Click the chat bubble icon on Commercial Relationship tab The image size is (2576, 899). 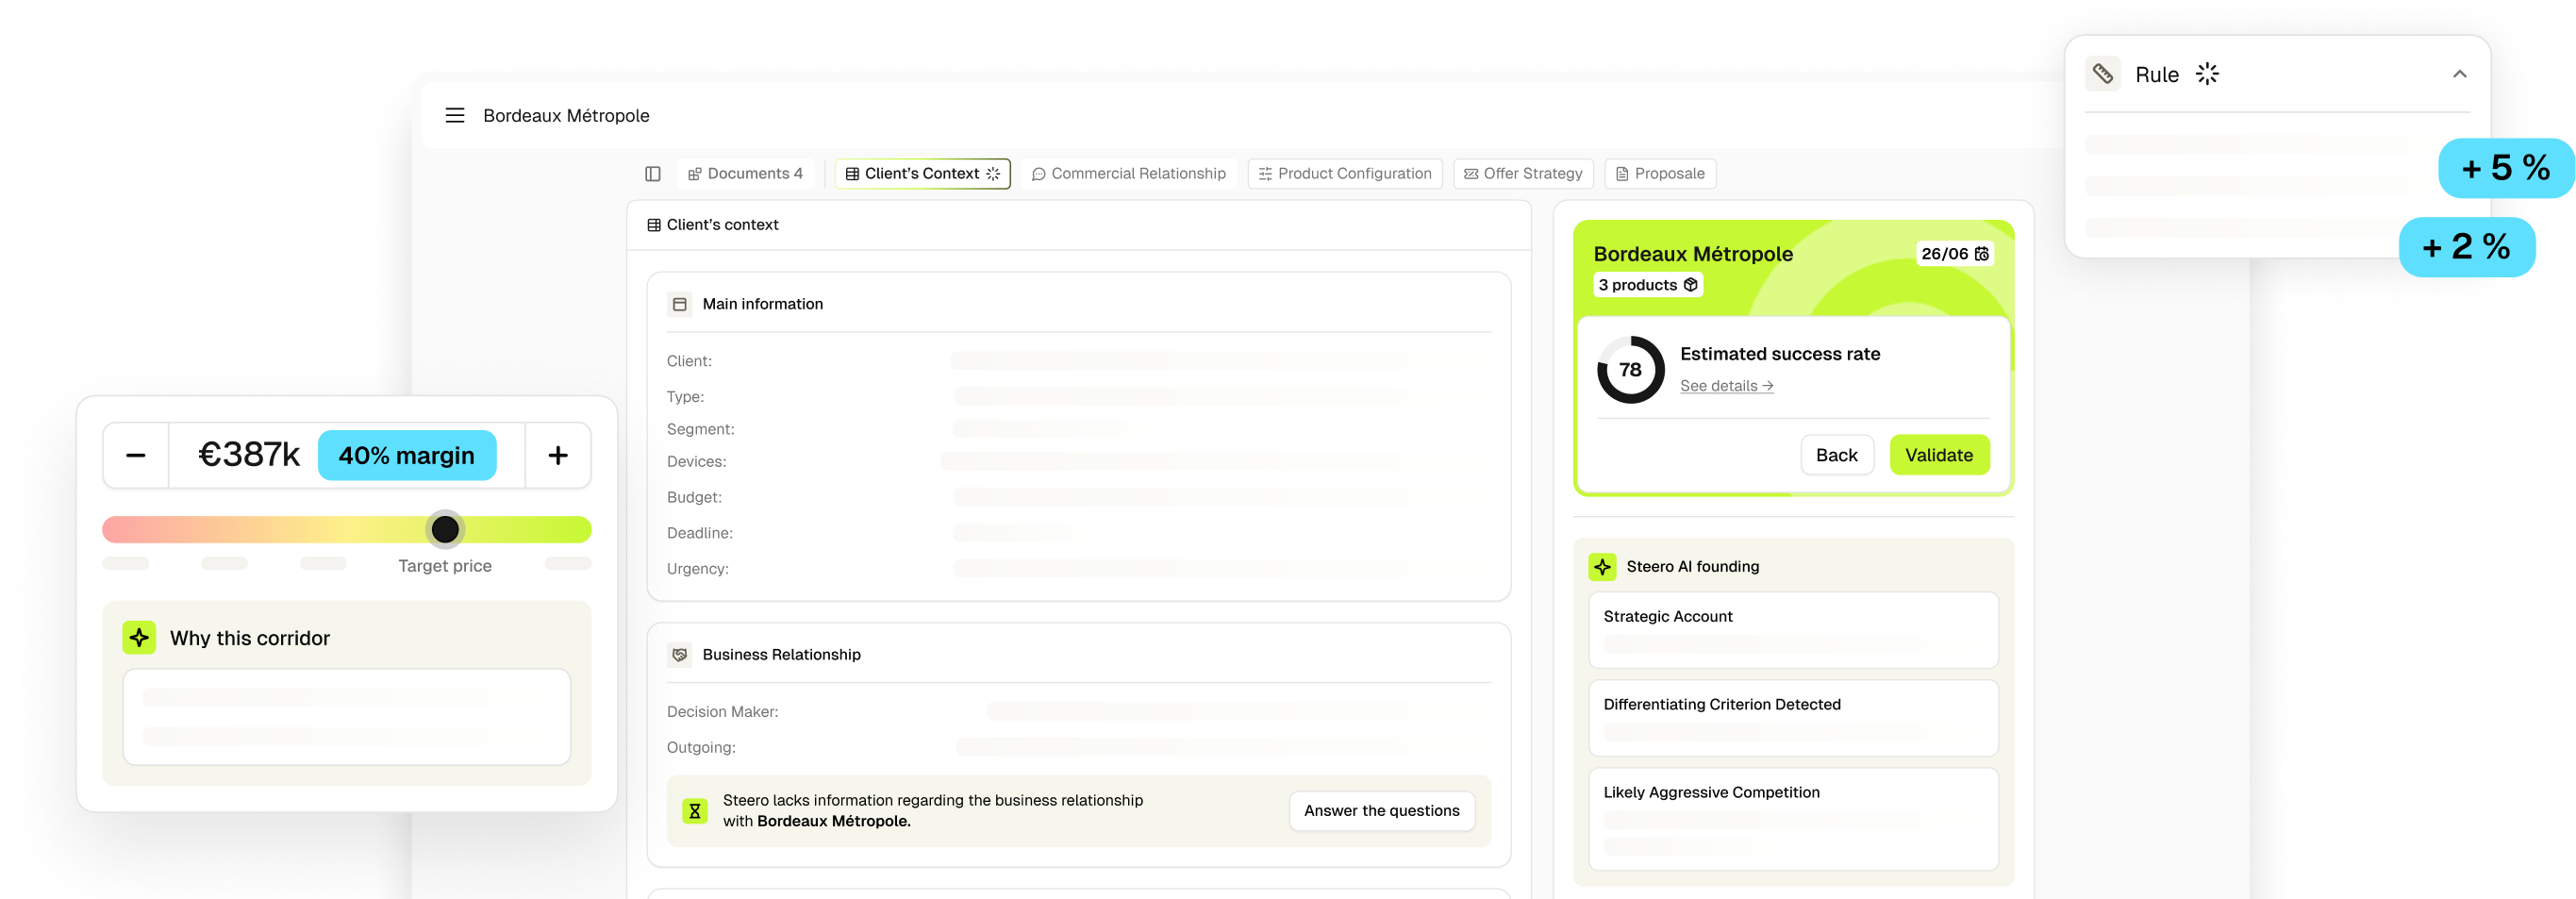[x=1038, y=174]
